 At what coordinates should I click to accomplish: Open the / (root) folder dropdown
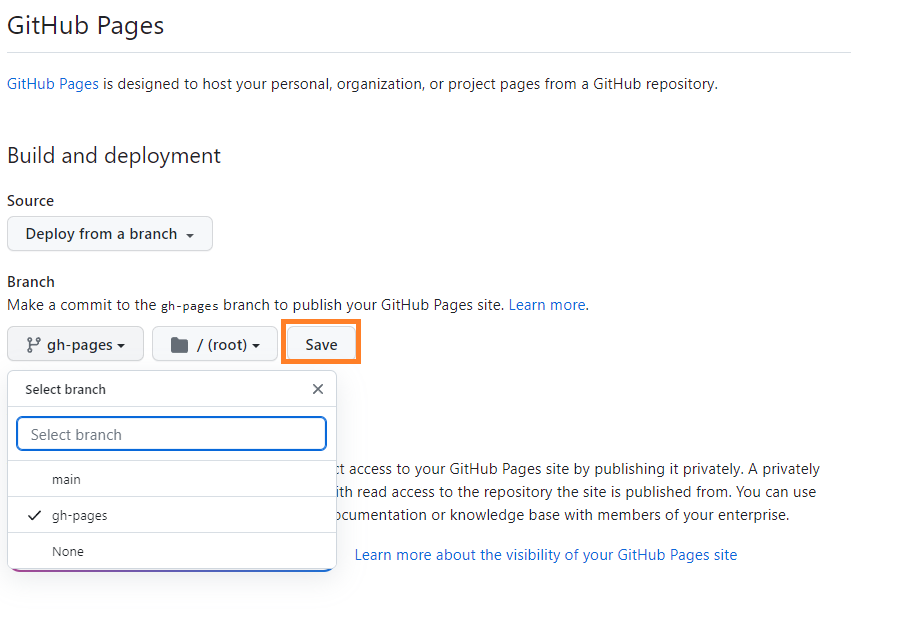215,345
